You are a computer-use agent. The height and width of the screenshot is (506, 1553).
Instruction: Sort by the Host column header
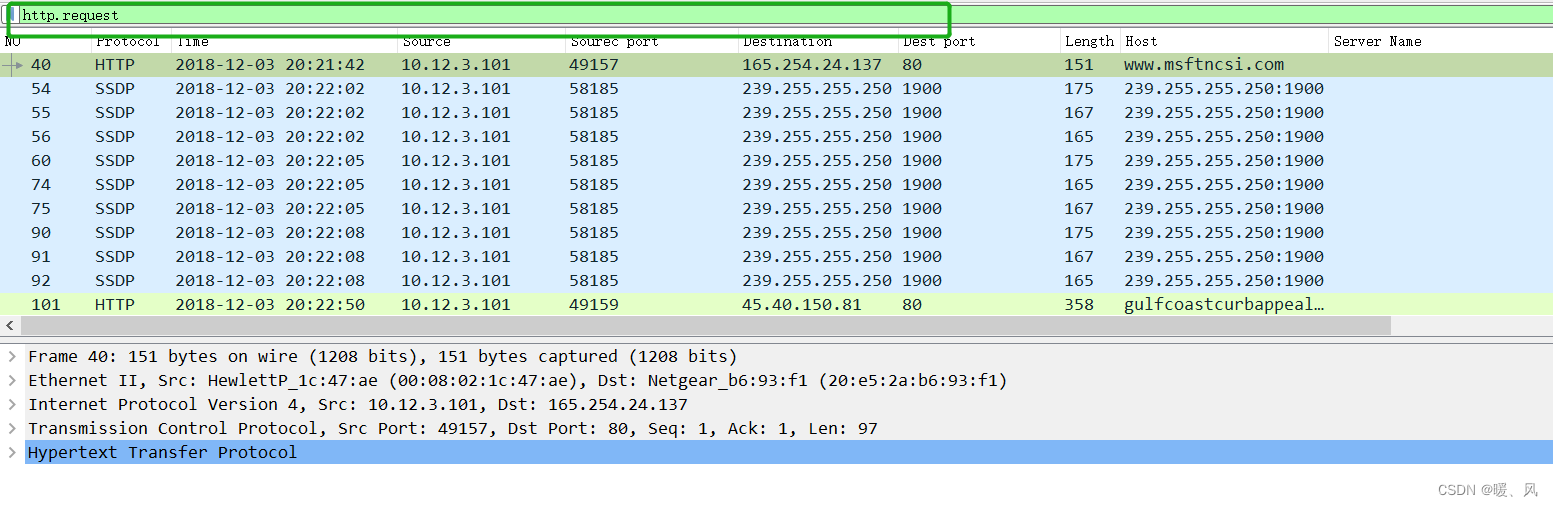click(x=1225, y=42)
